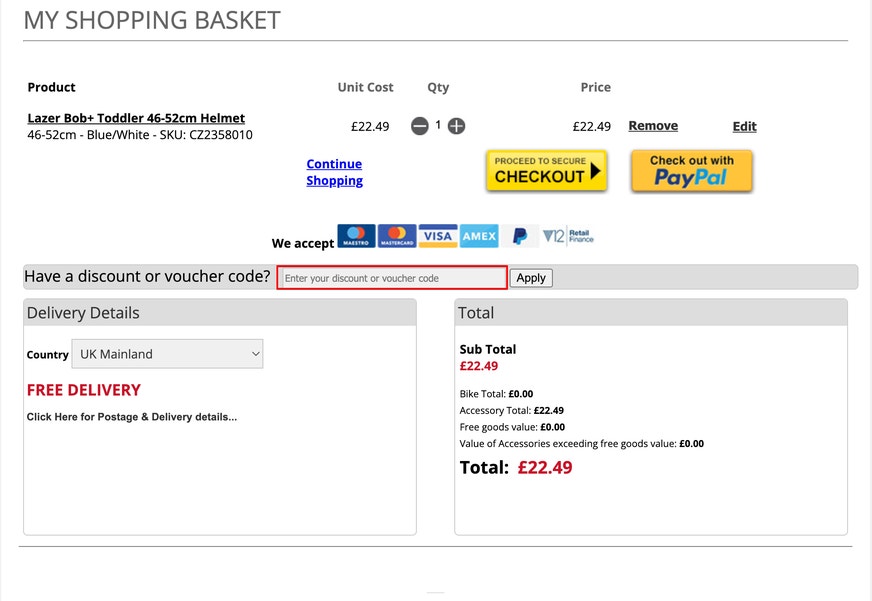Click the Free goods value line

pyautogui.click(x=512, y=428)
